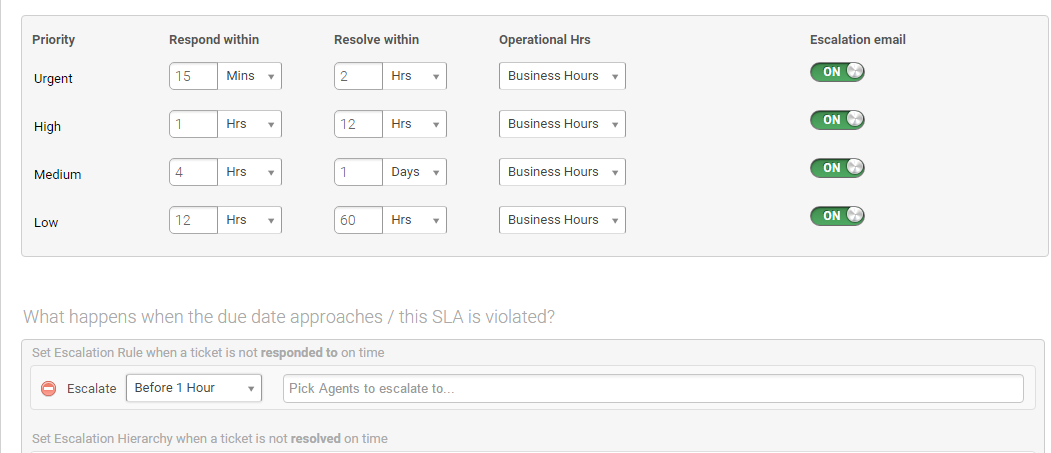Expand Urgent Operational Hrs dropdown
Image resolution: width=1051 pixels, height=453 pixels.
562,76
